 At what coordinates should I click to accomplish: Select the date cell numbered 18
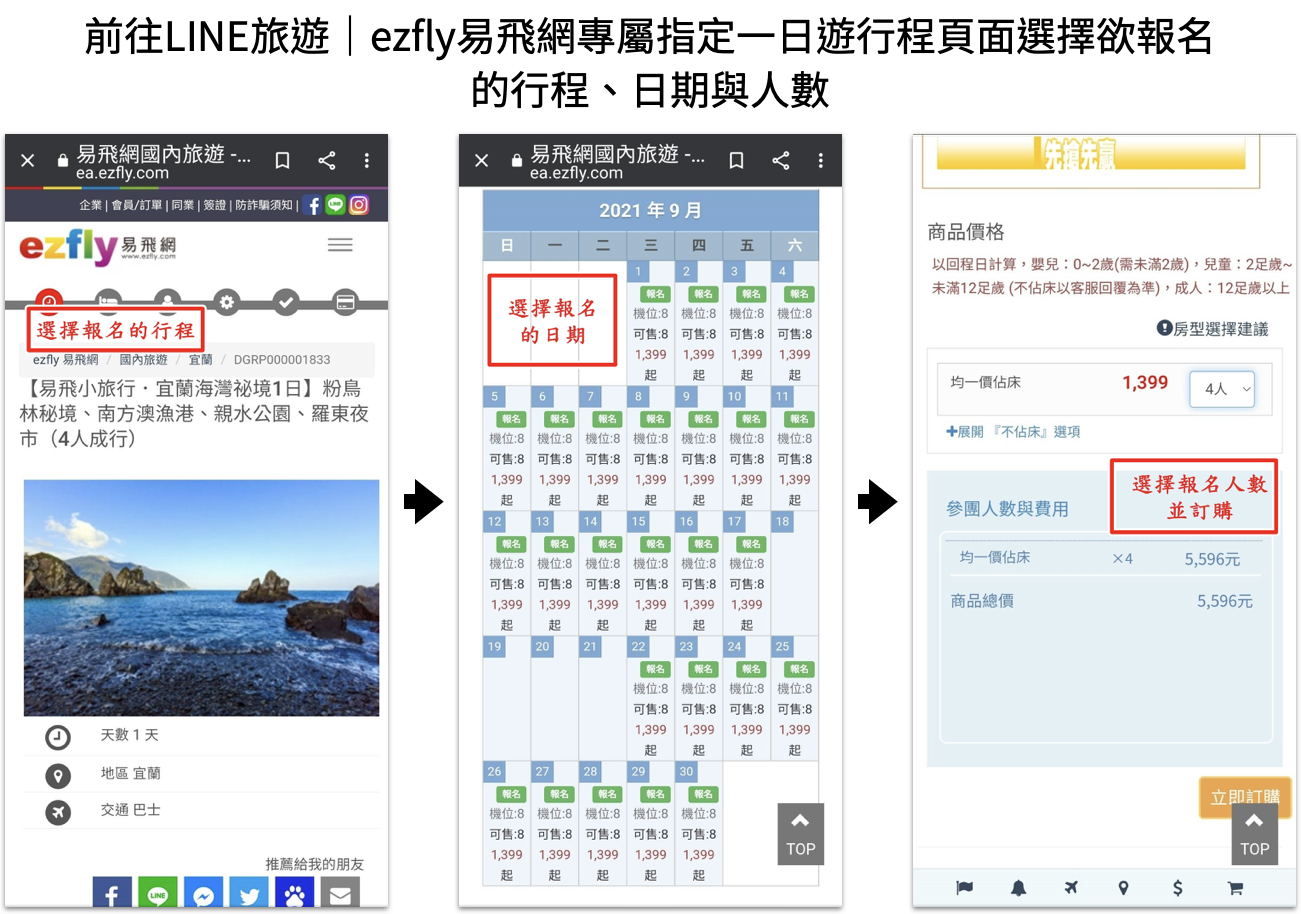pyautogui.click(x=795, y=573)
